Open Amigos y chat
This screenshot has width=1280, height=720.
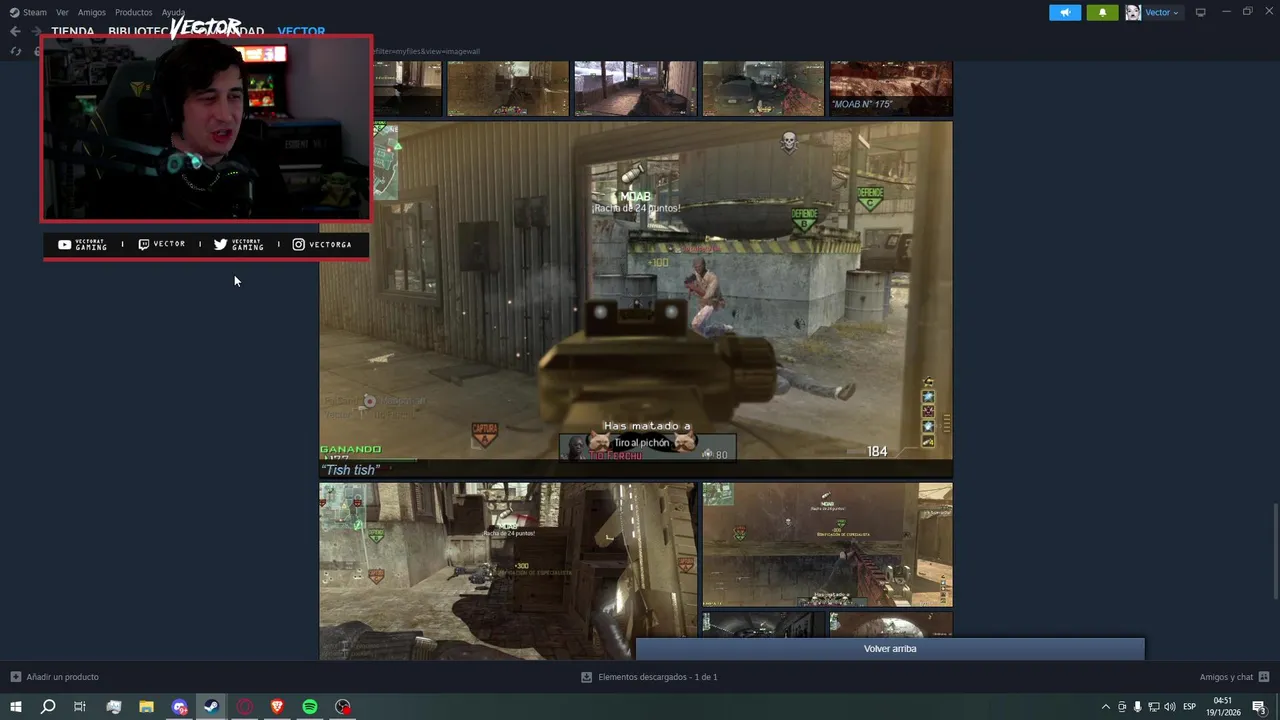click(x=1226, y=677)
